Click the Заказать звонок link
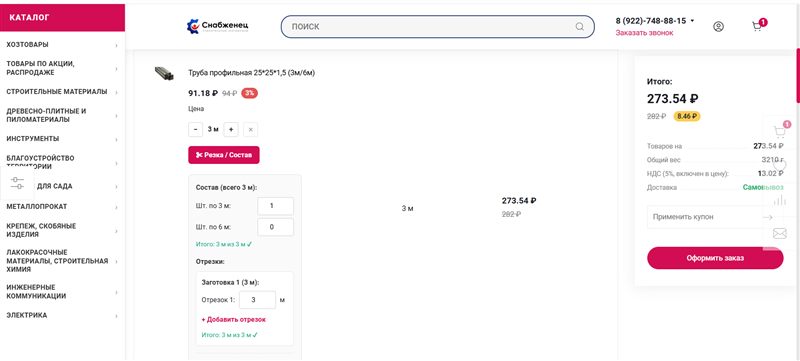Viewport: 800px width, 361px height. click(x=644, y=33)
